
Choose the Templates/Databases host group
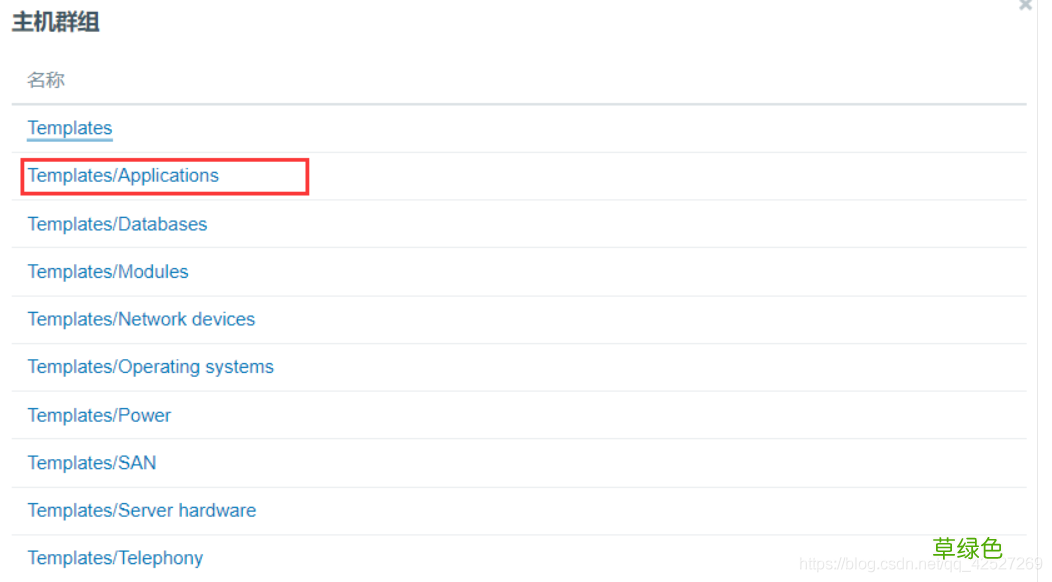point(117,224)
